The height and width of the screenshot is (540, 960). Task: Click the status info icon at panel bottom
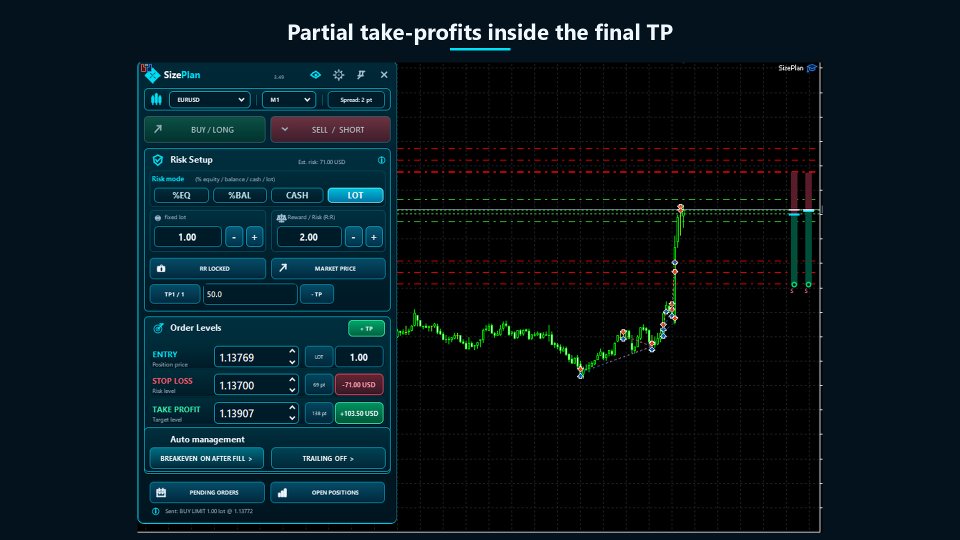pos(156,511)
